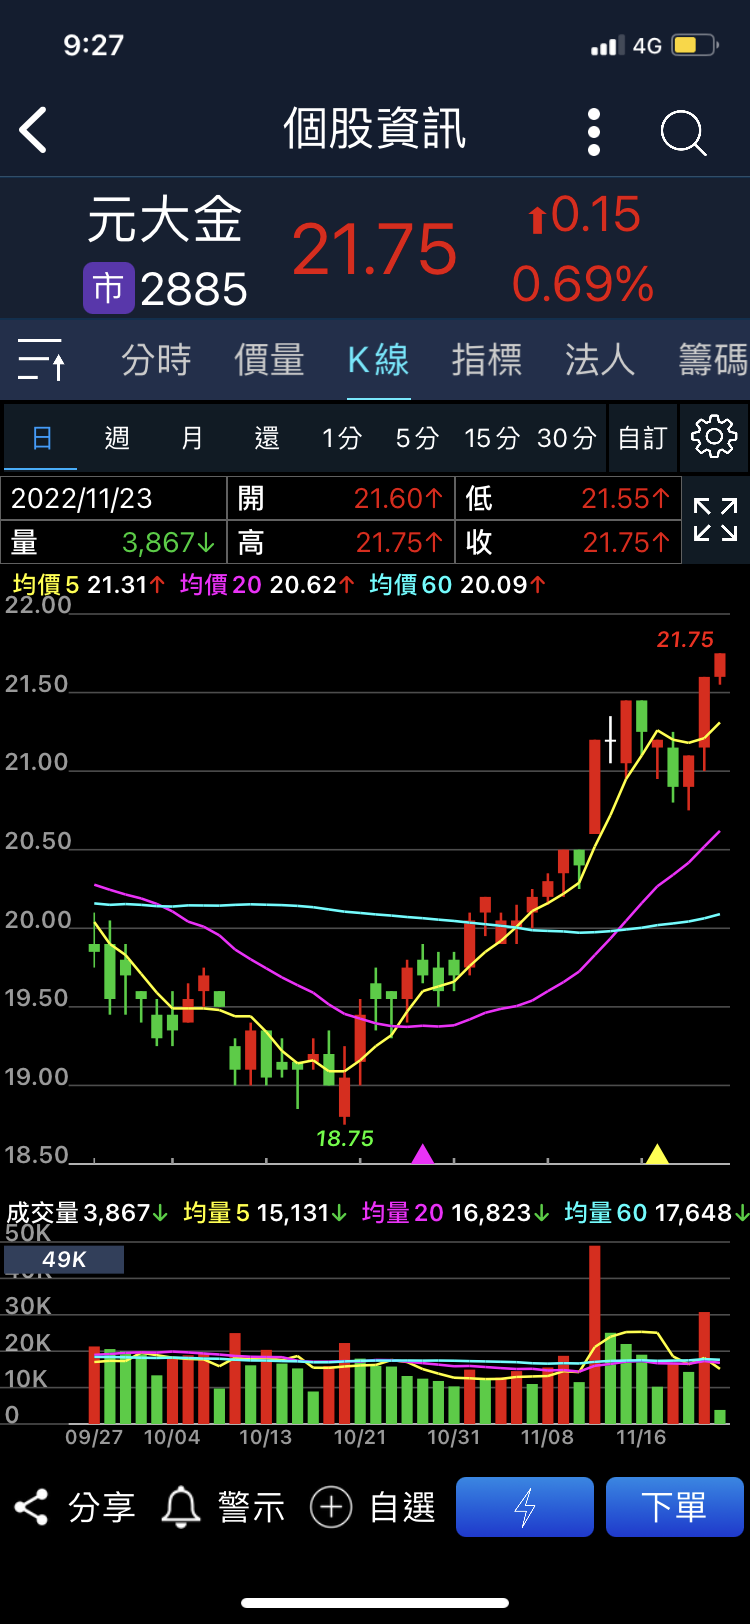Screen dimensions: 750x1624
Task: Tap the stock code 2885
Action: [194, 290]
